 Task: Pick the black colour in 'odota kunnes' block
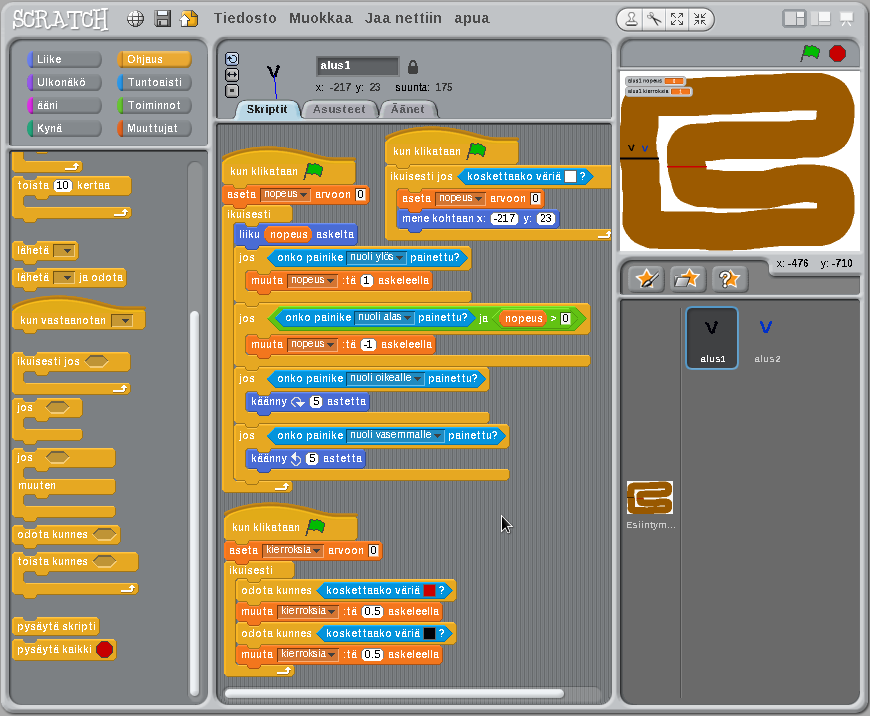429,633
